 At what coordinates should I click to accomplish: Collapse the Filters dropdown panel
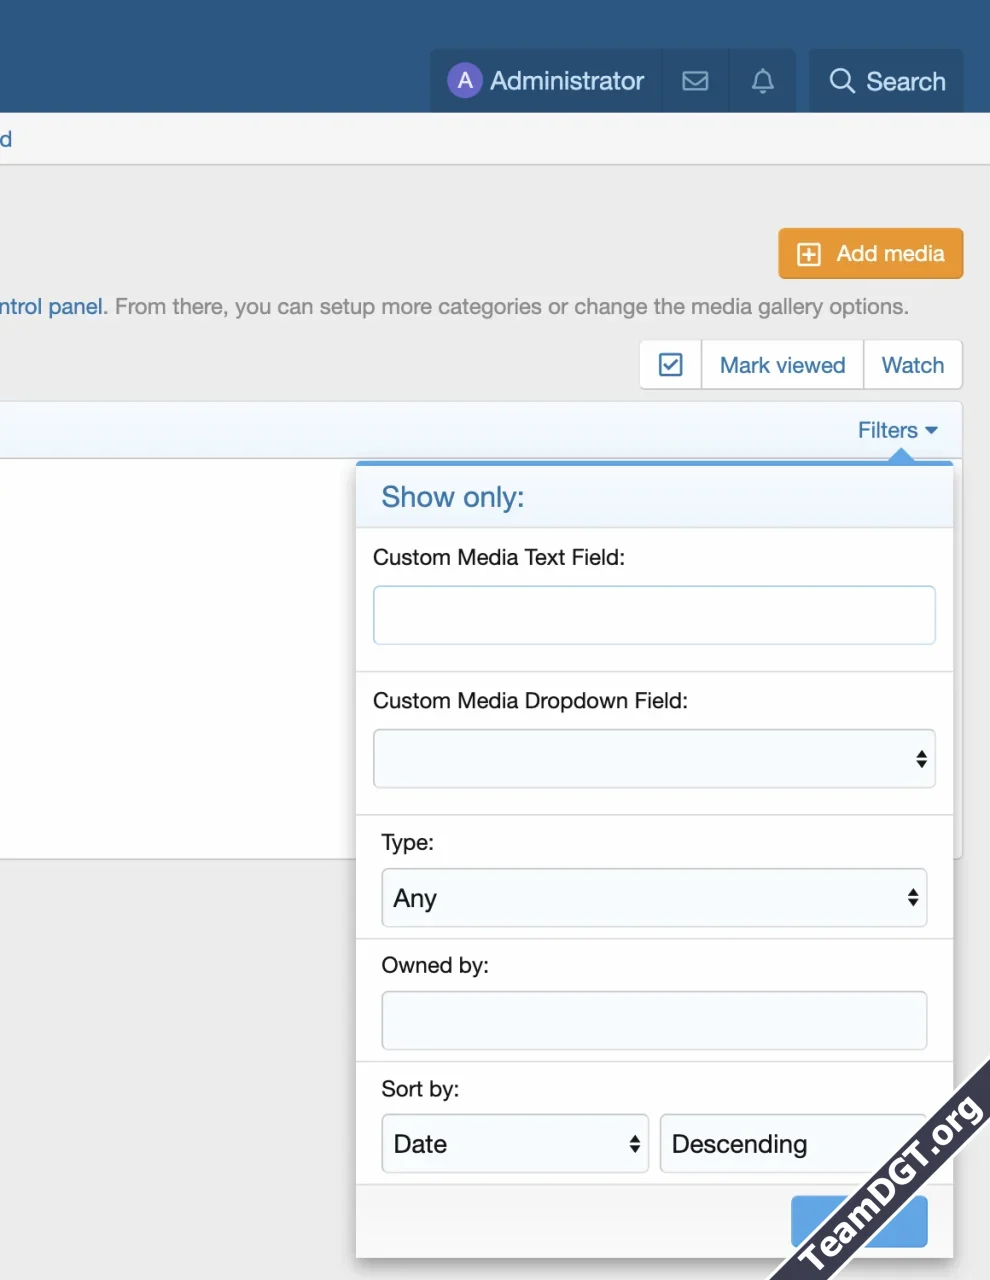[896, 430]
